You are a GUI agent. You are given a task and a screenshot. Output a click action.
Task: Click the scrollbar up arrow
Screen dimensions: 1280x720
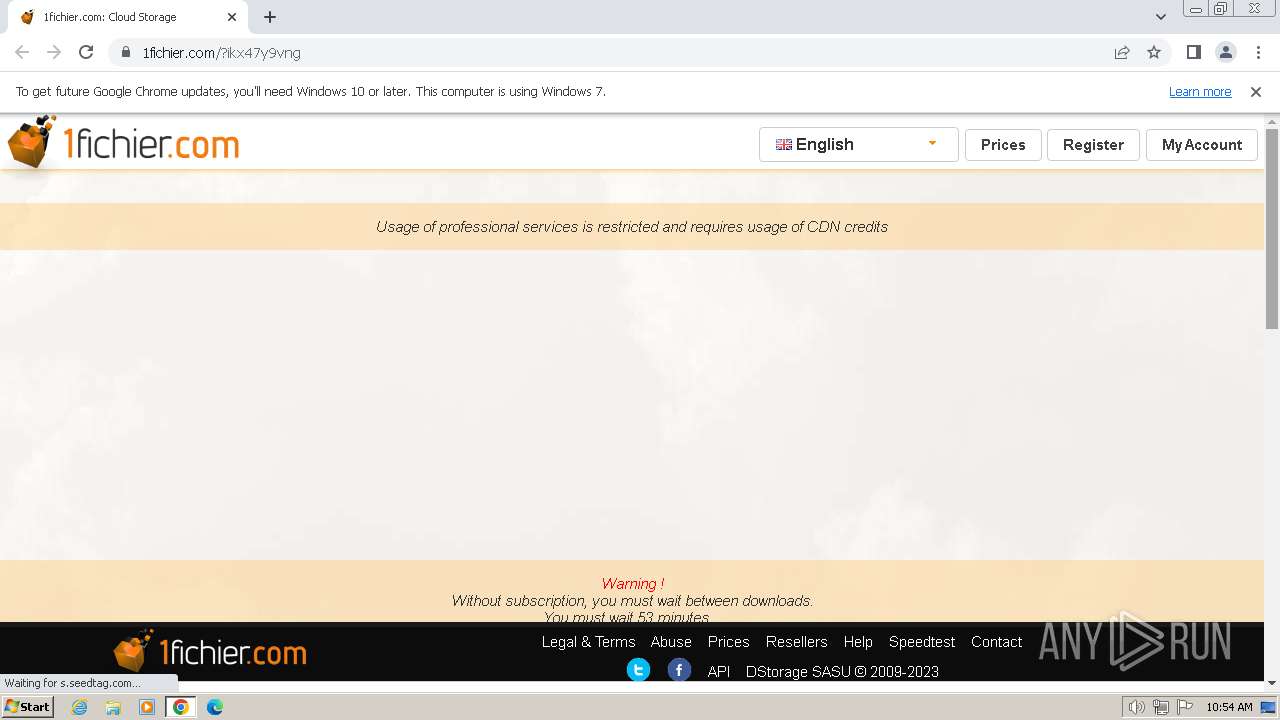click(1272, 122)
